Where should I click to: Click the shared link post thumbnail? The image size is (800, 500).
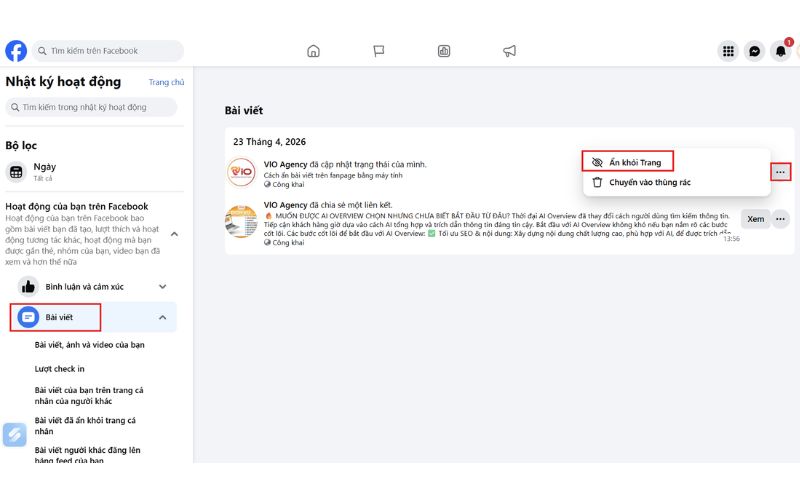click(241, 221)
